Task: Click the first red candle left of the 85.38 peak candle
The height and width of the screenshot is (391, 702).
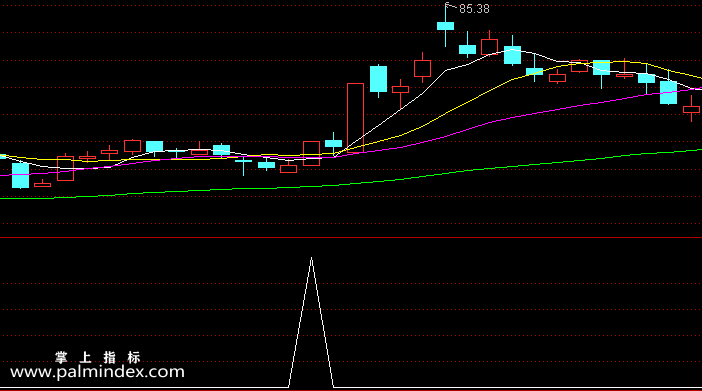Action: (423, 69)
